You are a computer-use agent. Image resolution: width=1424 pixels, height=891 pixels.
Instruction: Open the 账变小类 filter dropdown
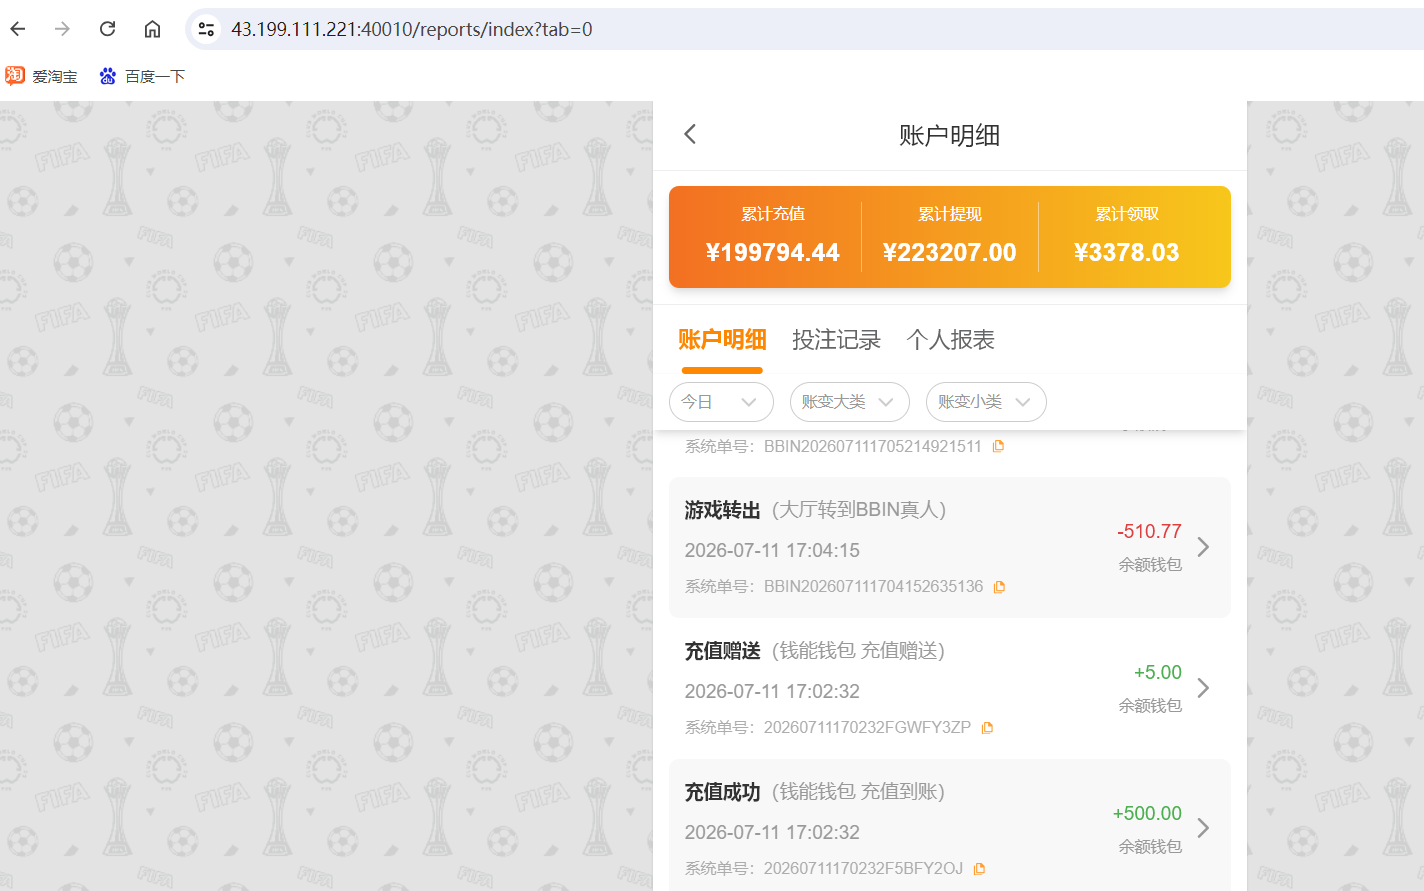(986, 402)
